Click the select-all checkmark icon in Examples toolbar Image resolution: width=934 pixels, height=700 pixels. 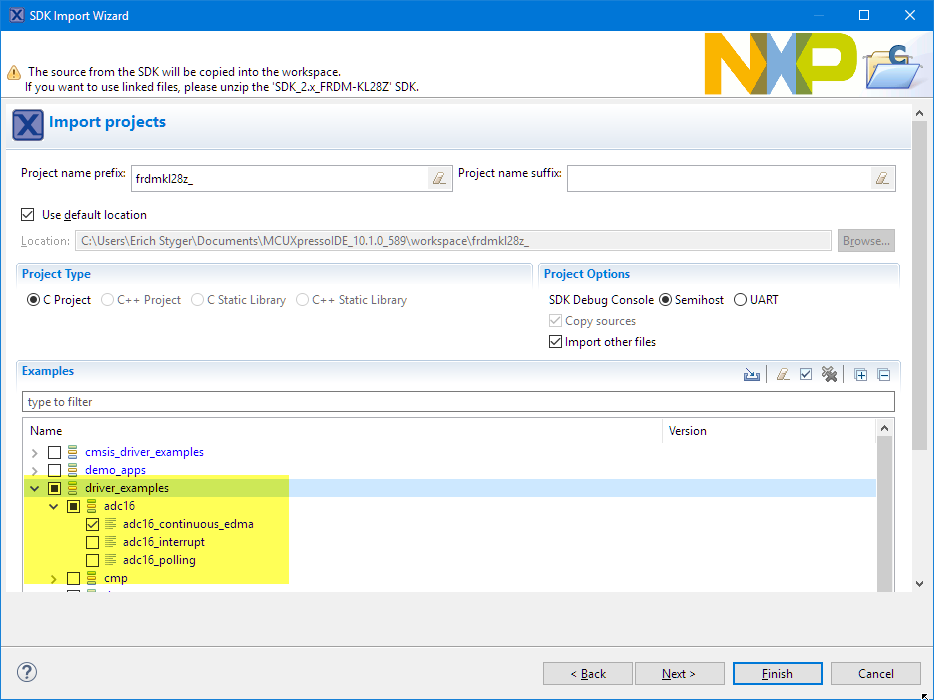(806, 375)
